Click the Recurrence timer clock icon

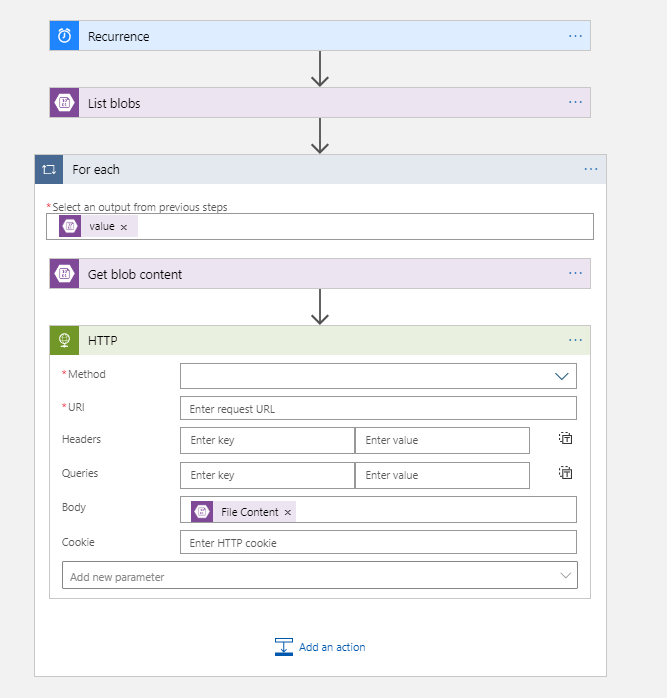(x=64, y=36)
